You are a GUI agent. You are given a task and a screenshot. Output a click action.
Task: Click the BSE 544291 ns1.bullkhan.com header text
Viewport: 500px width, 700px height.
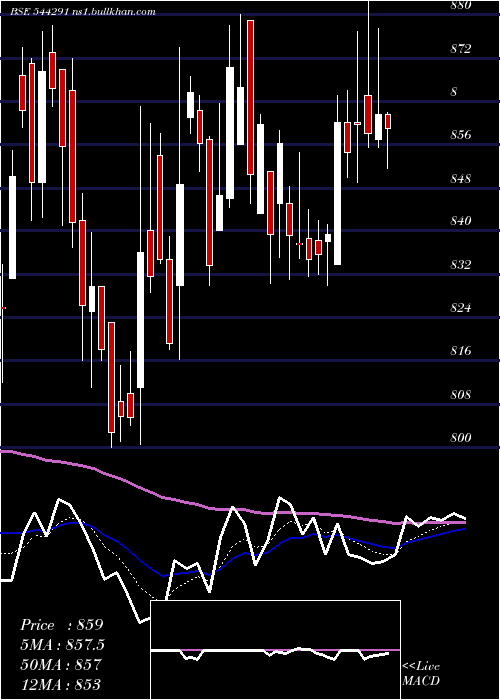[83, 12]
